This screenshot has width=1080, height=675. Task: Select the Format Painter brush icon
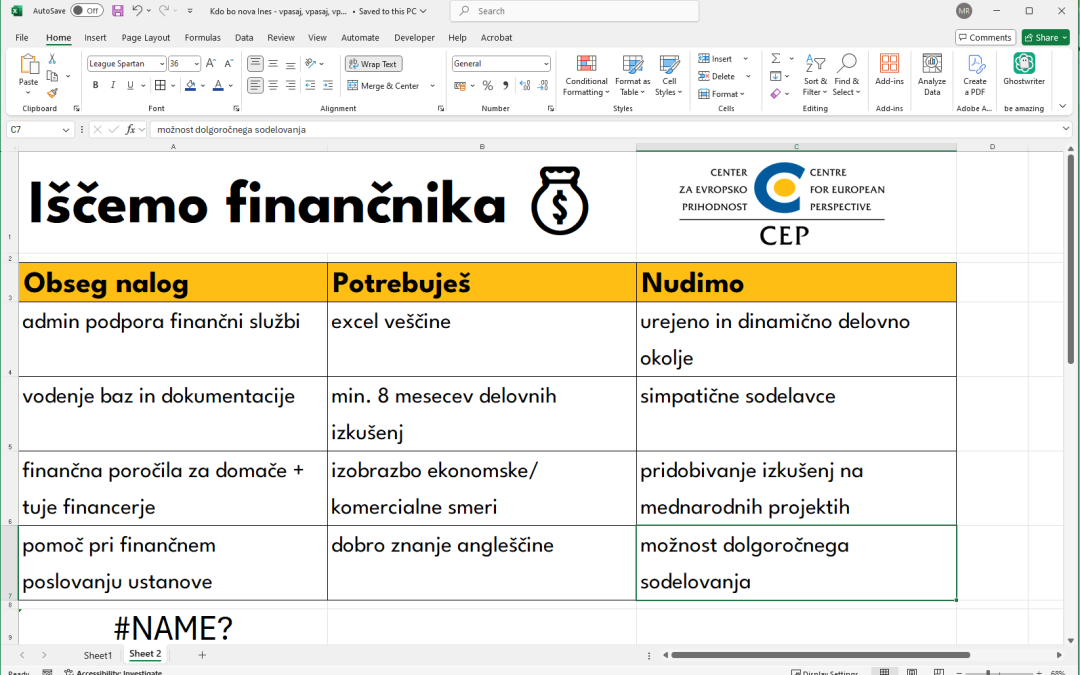tap(52, 93)
